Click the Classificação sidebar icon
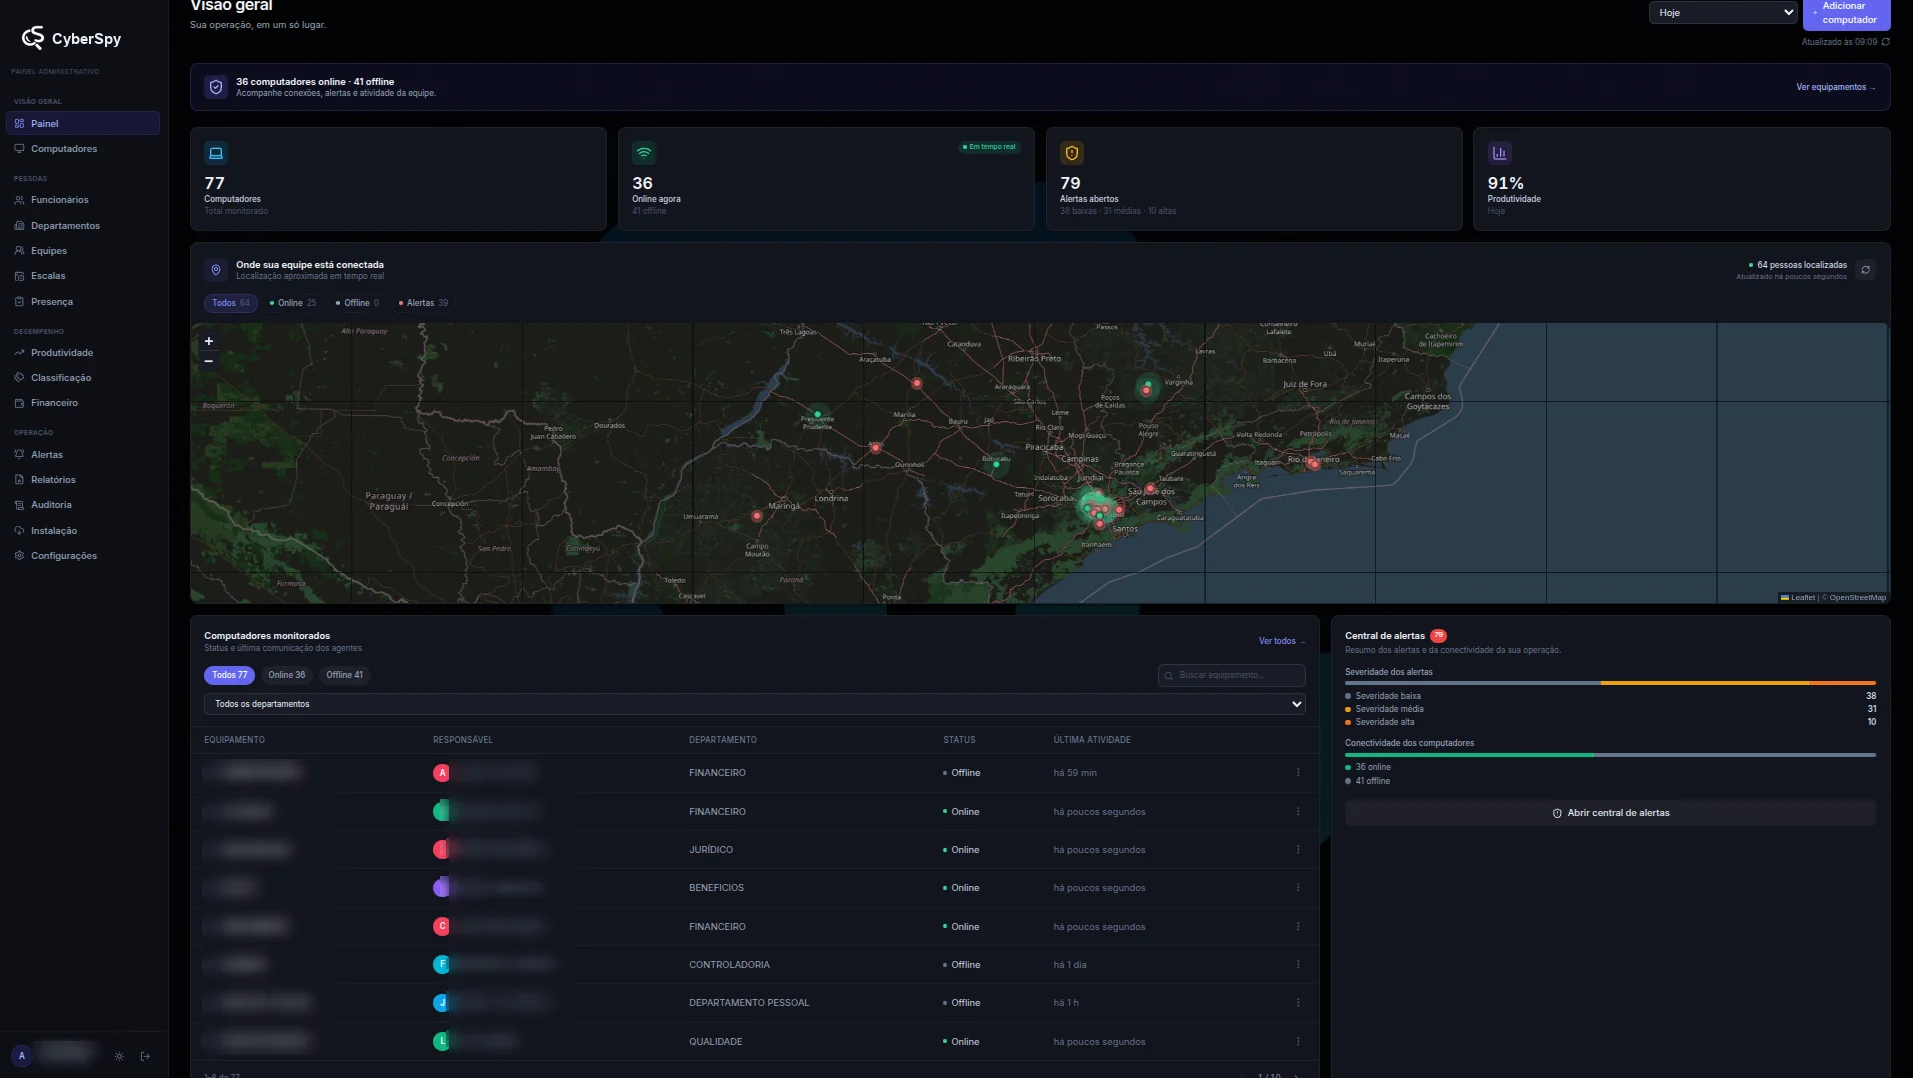The height and width of the screenshot is (1078, 1913). (19, 378)
